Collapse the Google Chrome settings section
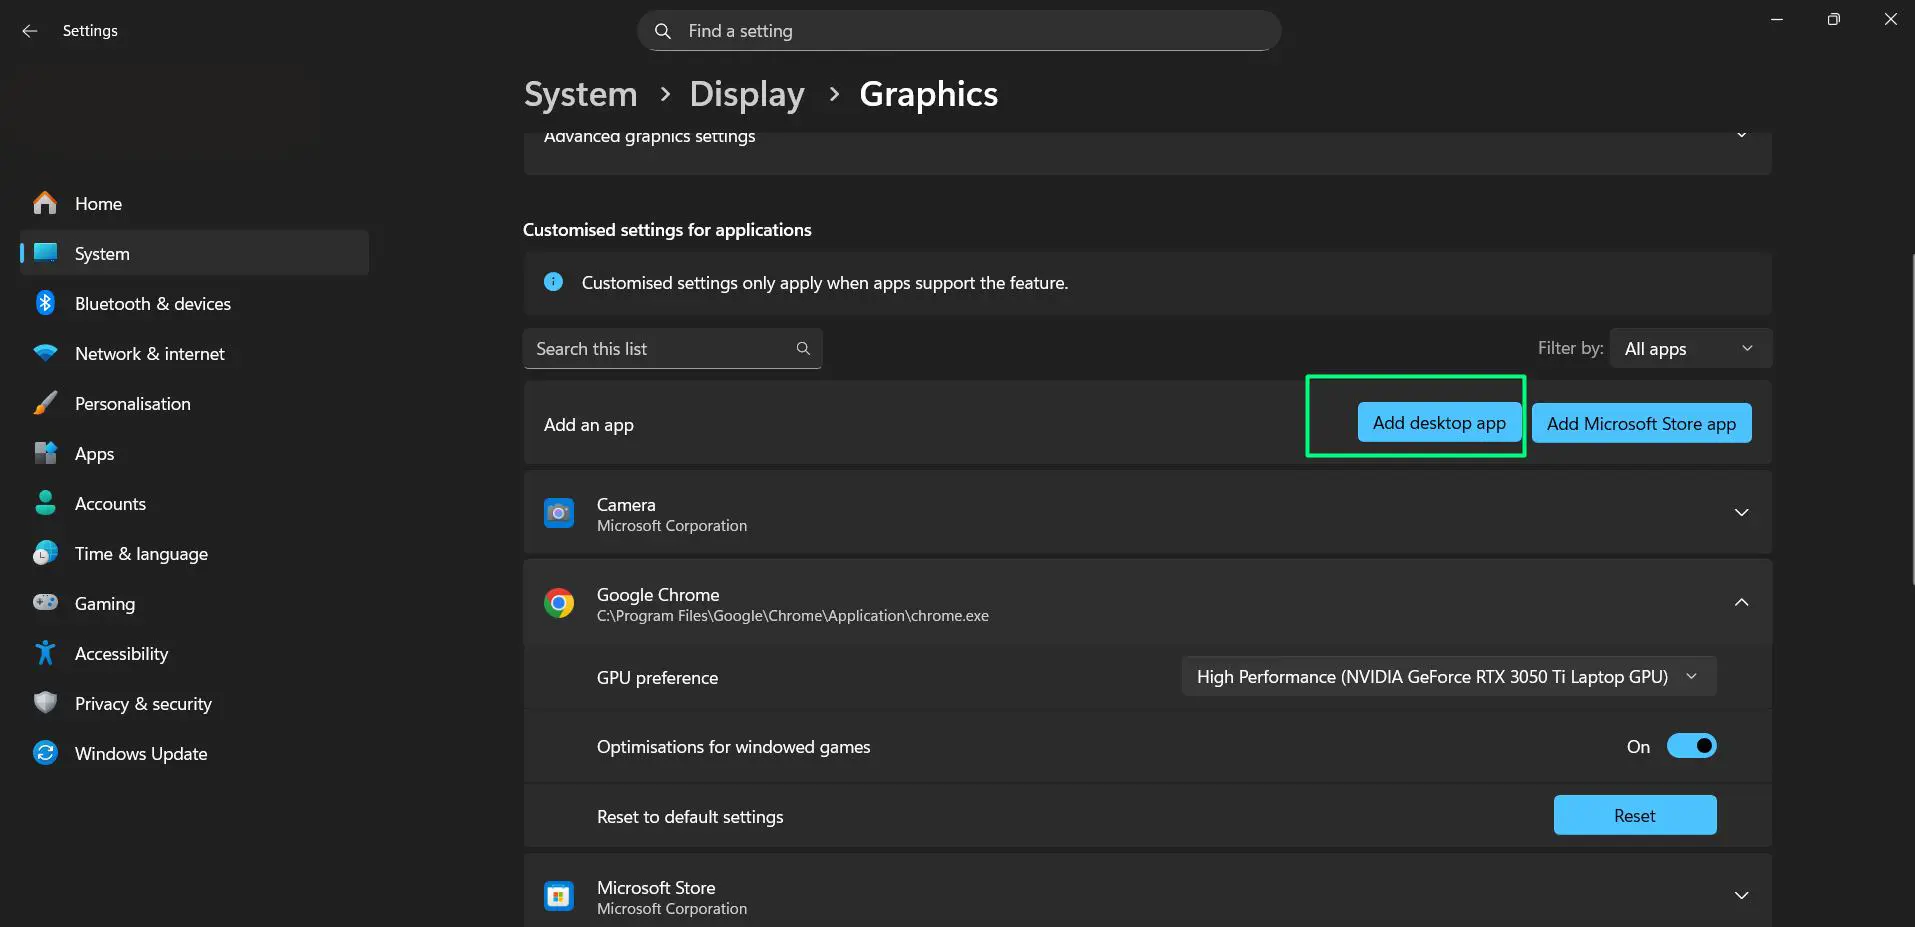Image resolution: width=1915 pixels, height=927 pixels. 1742,602
